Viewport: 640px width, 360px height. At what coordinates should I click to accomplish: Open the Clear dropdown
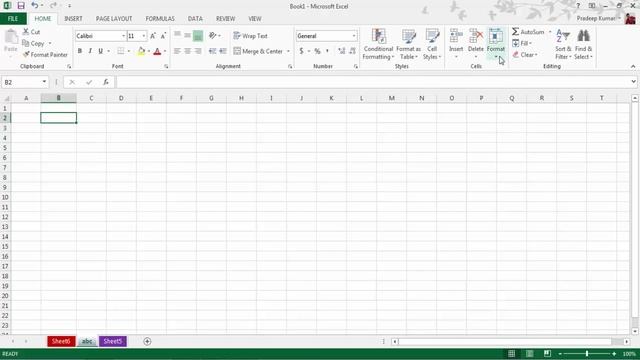[525, 54]
